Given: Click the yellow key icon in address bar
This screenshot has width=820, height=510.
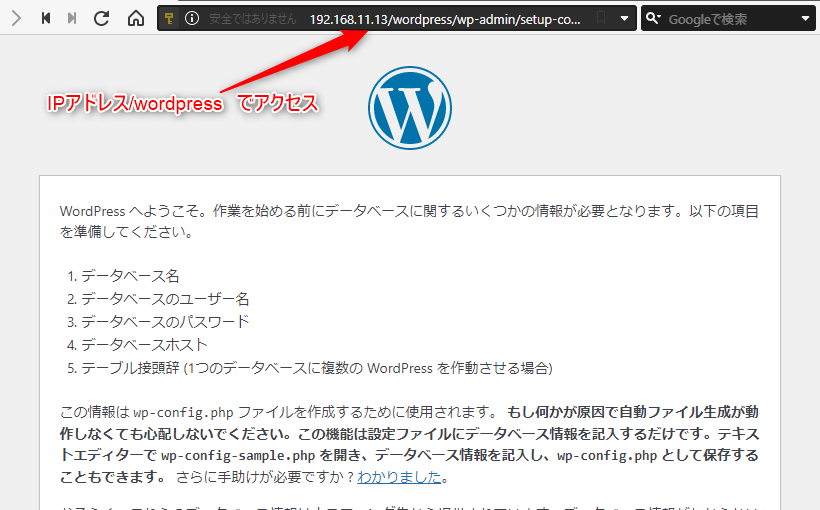Looking at the screenshot, I should coord(171,19).
